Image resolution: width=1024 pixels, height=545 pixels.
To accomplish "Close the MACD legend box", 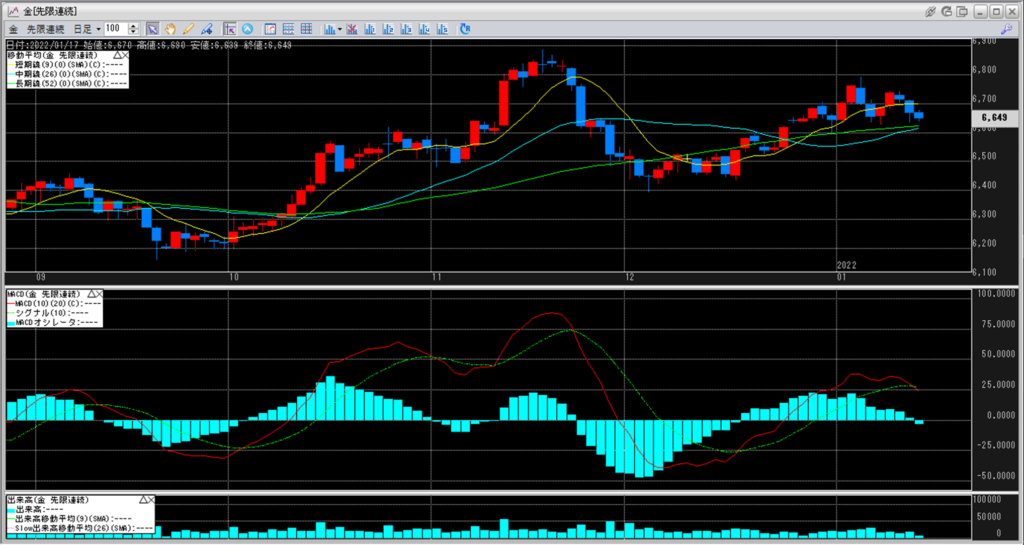I will coord(100,293).
